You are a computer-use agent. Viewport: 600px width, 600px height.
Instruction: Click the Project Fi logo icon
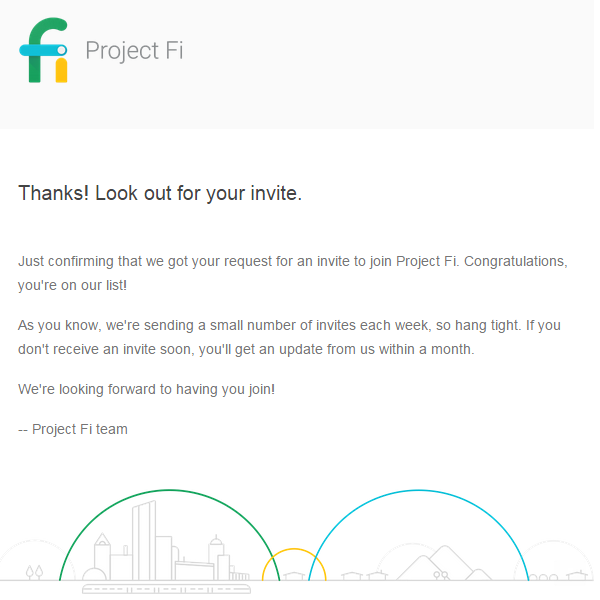[43, 50]
